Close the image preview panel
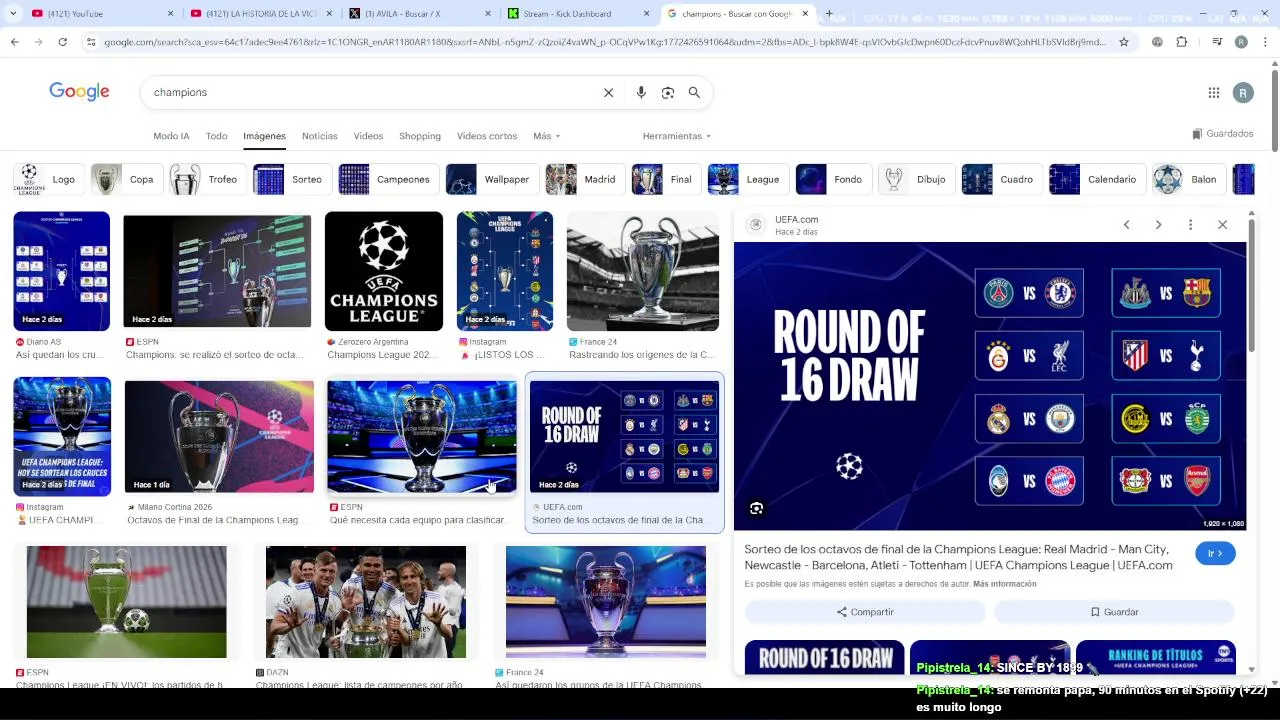The height and width of the screenshot is (720, 1280). coord(1222,225)
